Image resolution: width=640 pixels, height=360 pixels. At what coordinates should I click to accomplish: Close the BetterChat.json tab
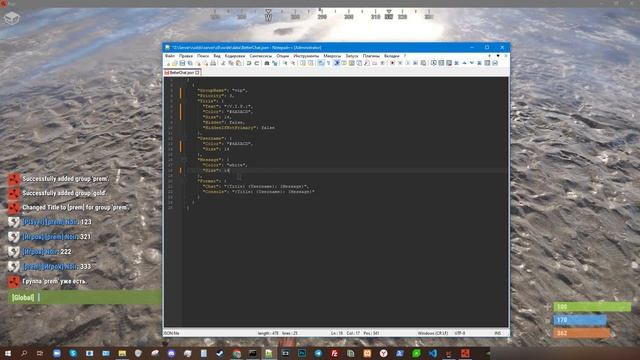pos(197,73)
